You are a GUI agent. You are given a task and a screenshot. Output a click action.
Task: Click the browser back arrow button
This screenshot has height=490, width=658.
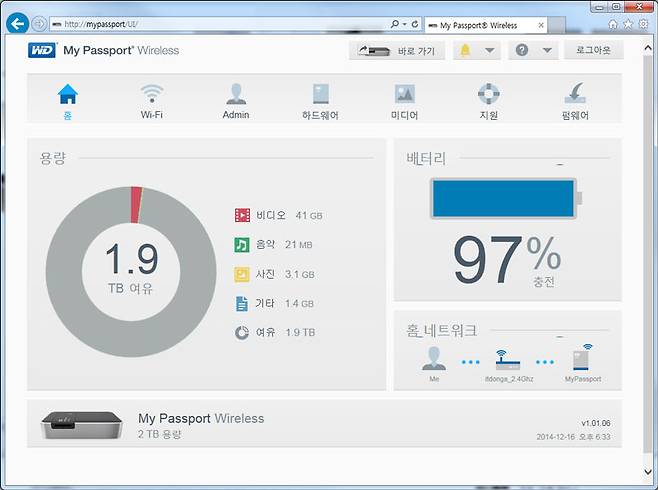(x=17, y=23)
